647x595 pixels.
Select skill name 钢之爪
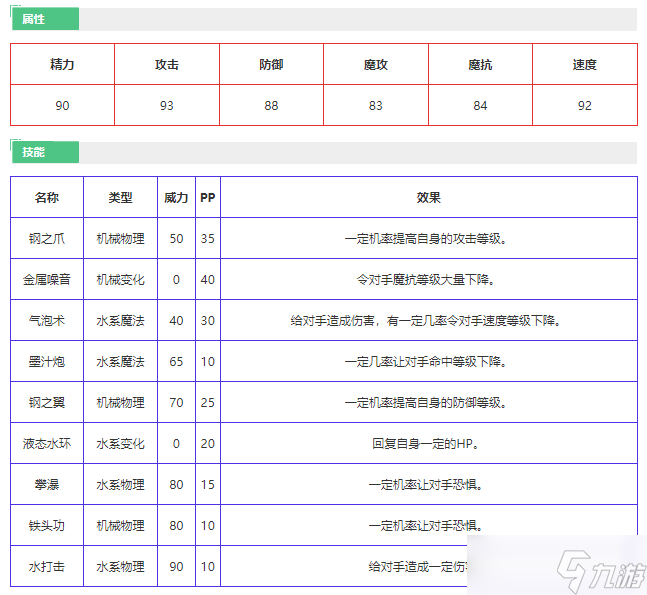pos(47,238)
